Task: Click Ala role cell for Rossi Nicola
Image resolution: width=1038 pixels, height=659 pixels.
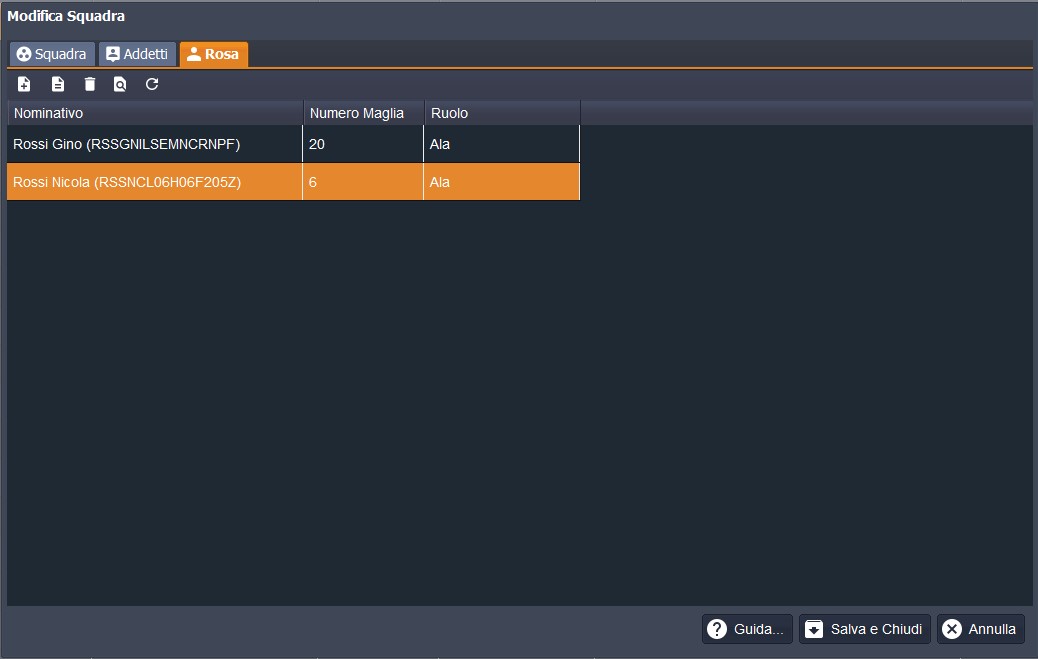Action: 501,182
